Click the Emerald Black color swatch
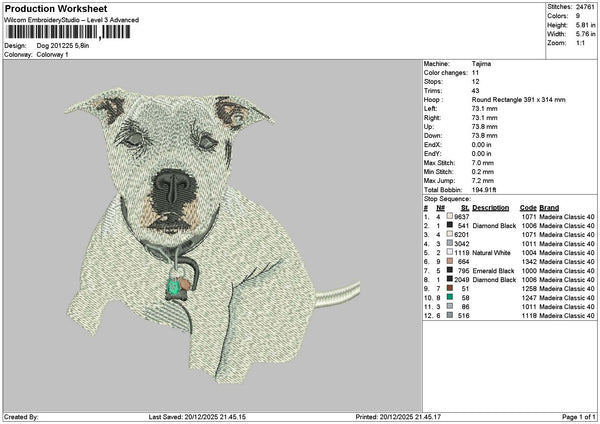Viewport: 600px width, 424px height. click(x=450, y=271)
